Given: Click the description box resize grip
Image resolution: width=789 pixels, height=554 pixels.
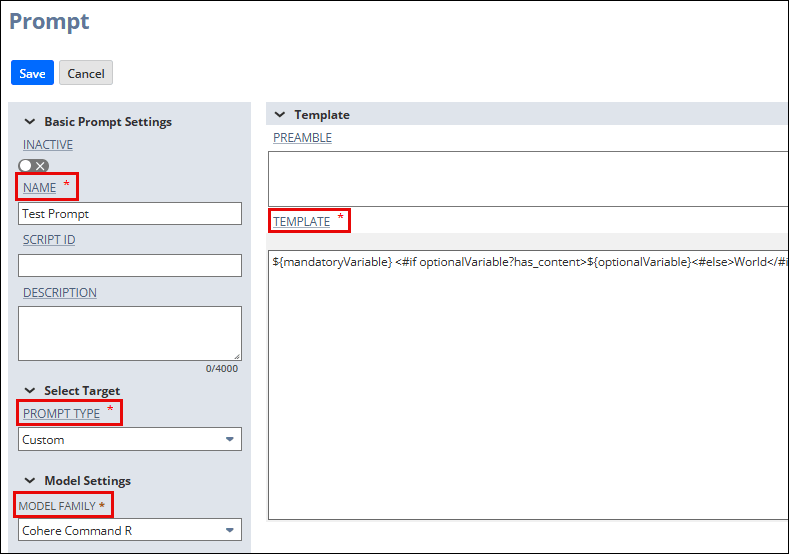Looking at the screenshot, I should click(x=237, y=356).
